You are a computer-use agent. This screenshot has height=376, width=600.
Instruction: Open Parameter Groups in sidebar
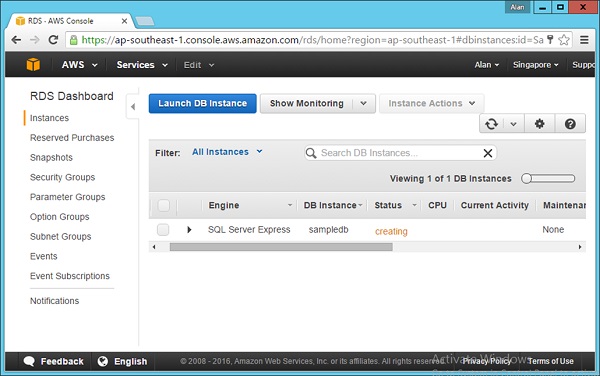pyautogui.click(x=67, y=197)
